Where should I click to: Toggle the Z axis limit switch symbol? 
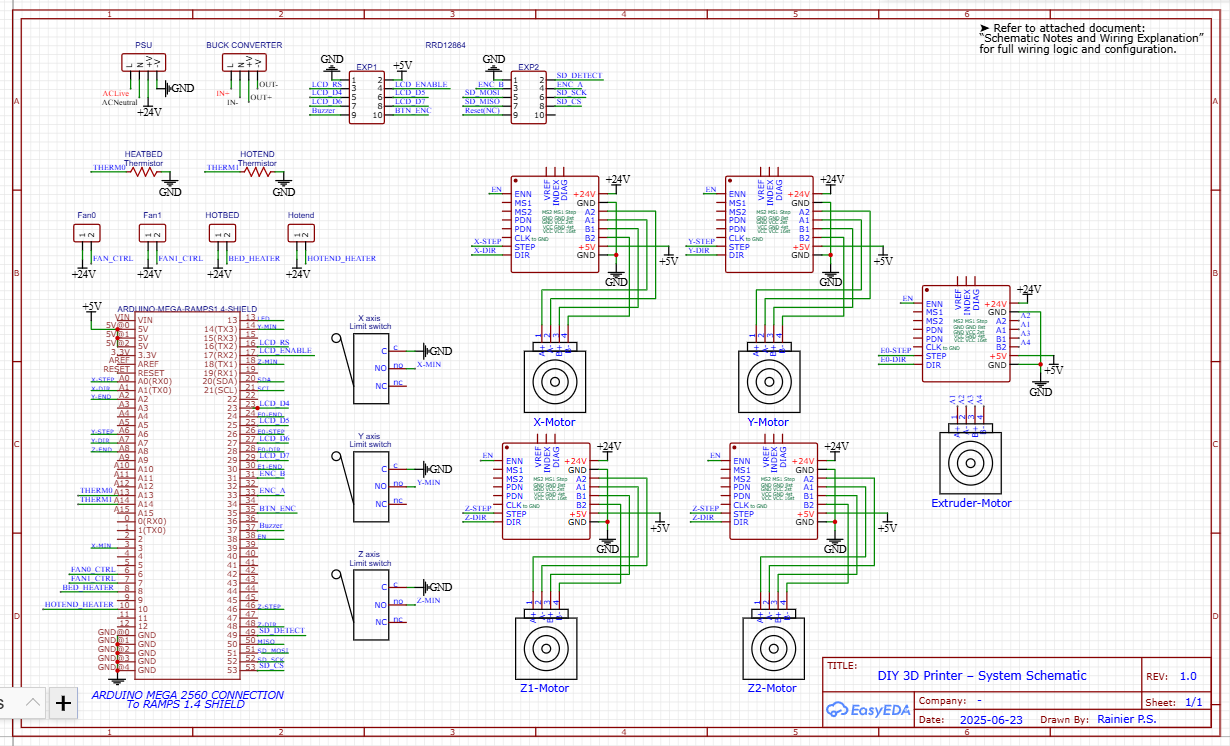tap(369, 605)
